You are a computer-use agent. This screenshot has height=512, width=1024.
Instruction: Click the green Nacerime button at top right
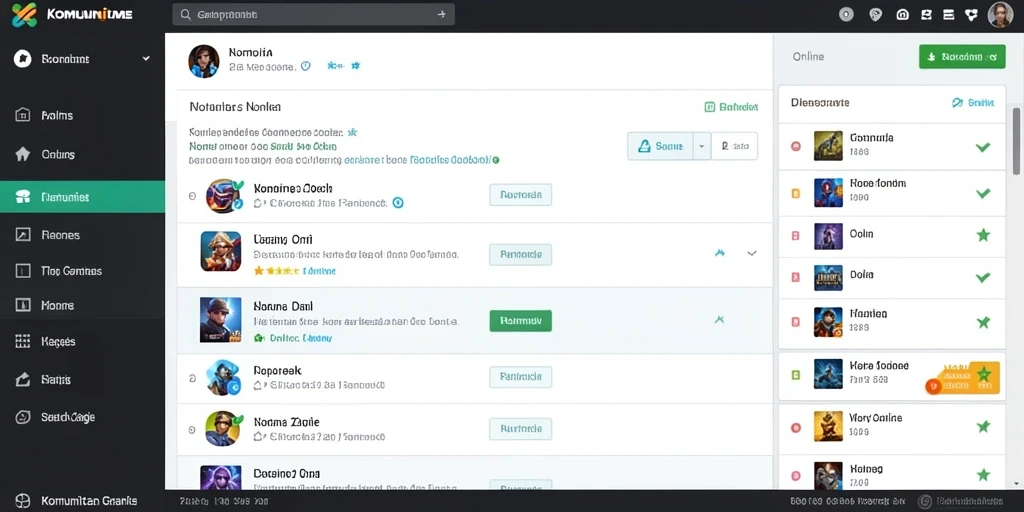962,57
